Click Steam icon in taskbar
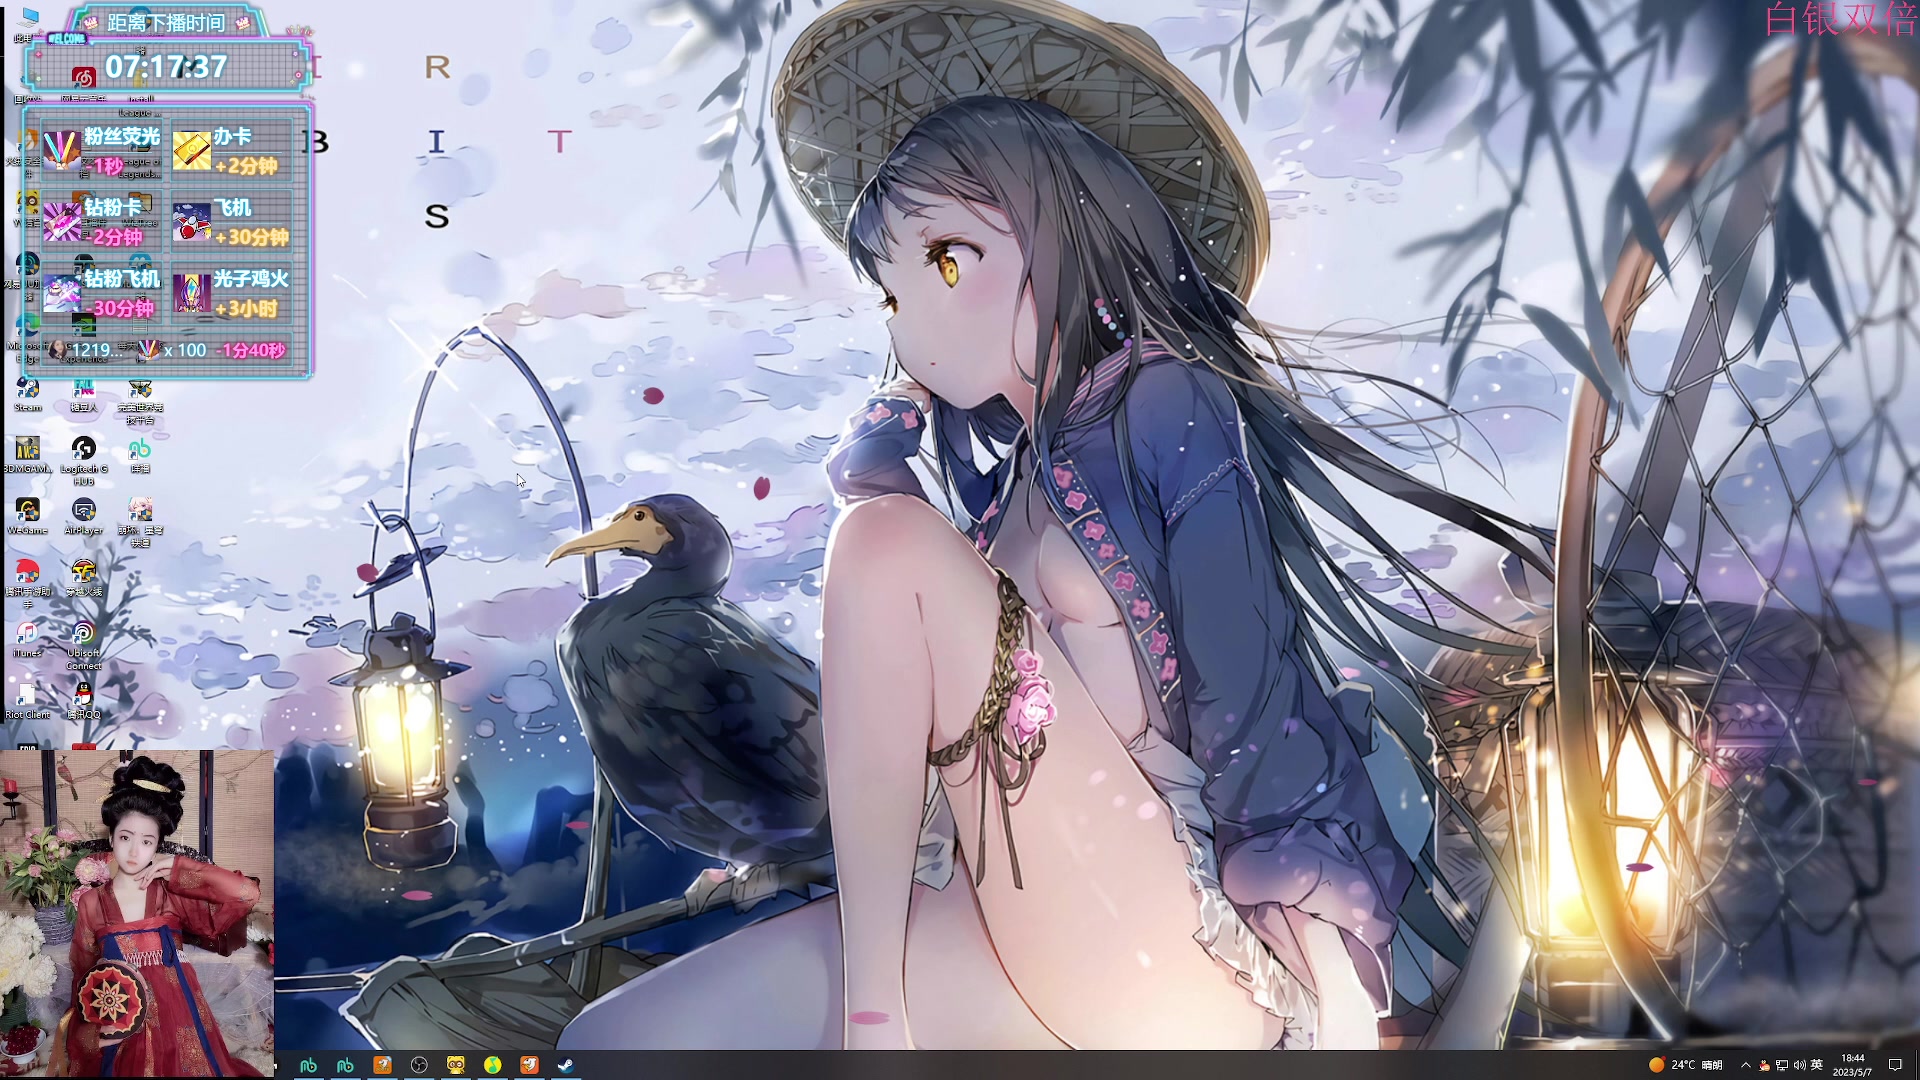1920x1080 pixels. click(566, 1065)
